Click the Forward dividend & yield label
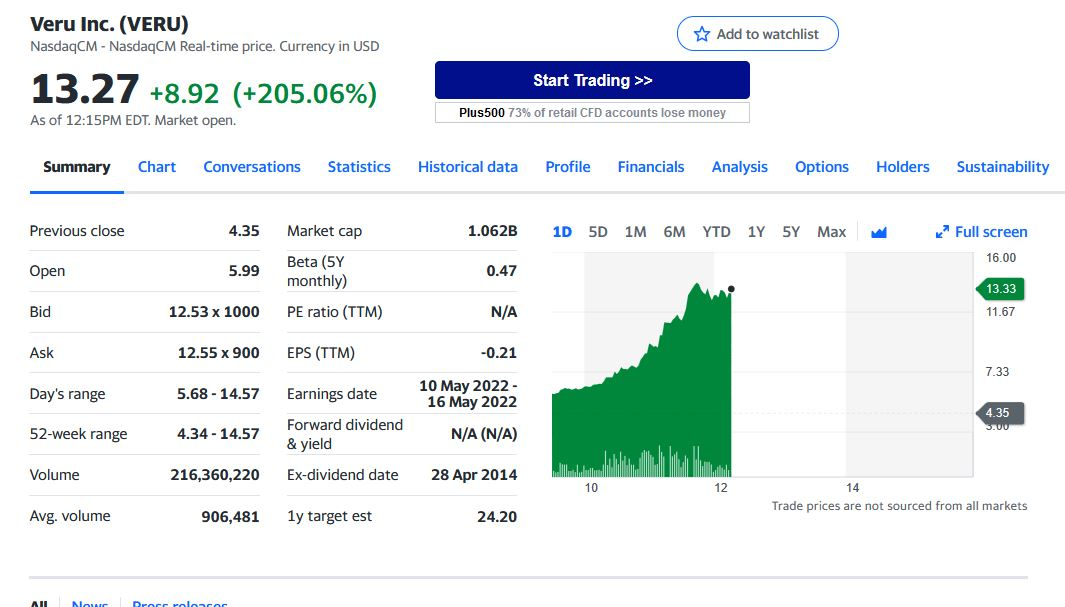The image size is (1065, 607). coord(345,434)
